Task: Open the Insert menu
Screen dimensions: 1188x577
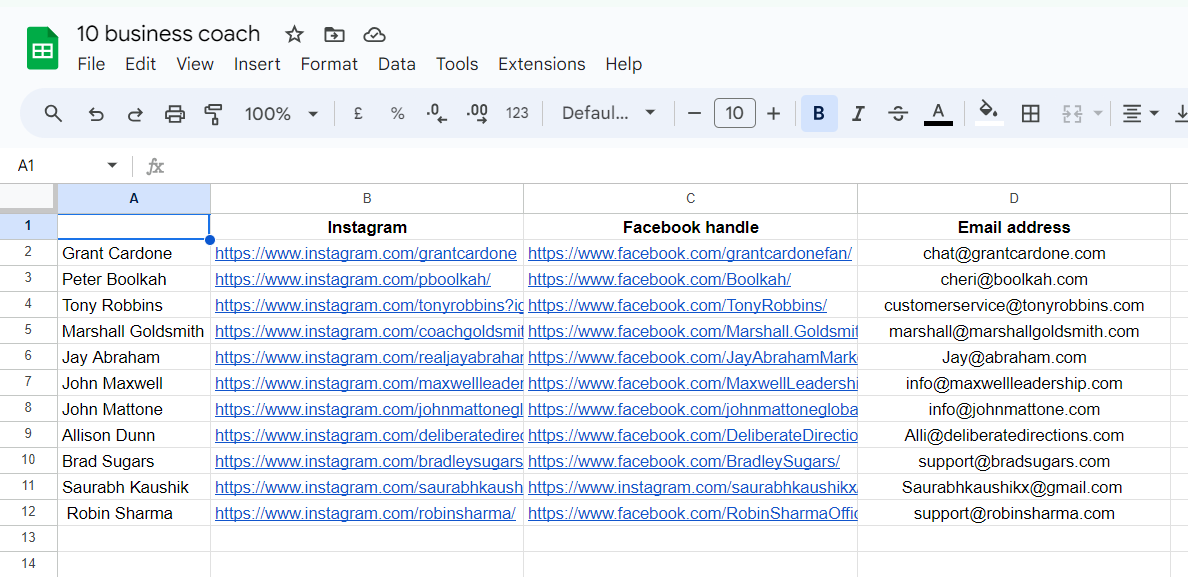Action: click(257, 64)
